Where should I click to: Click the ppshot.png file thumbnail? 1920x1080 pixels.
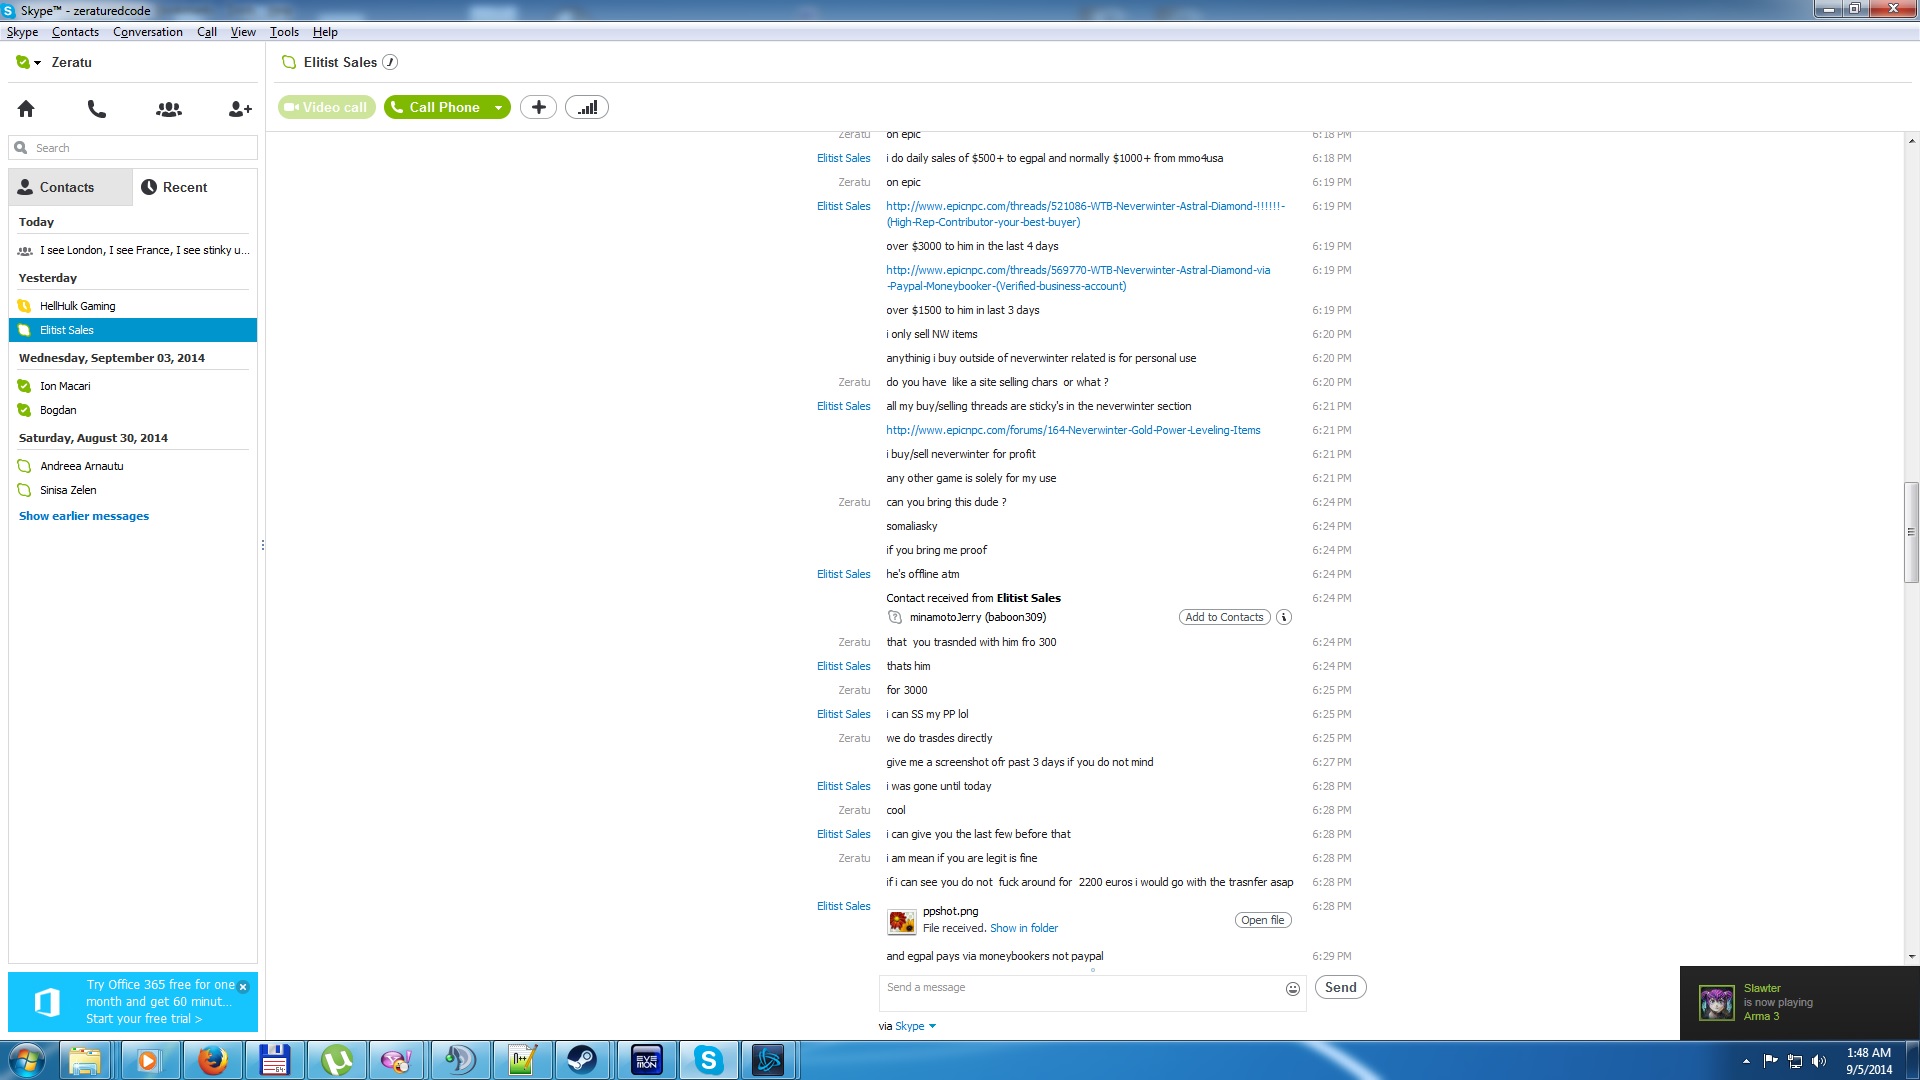[x=902, y=921]
